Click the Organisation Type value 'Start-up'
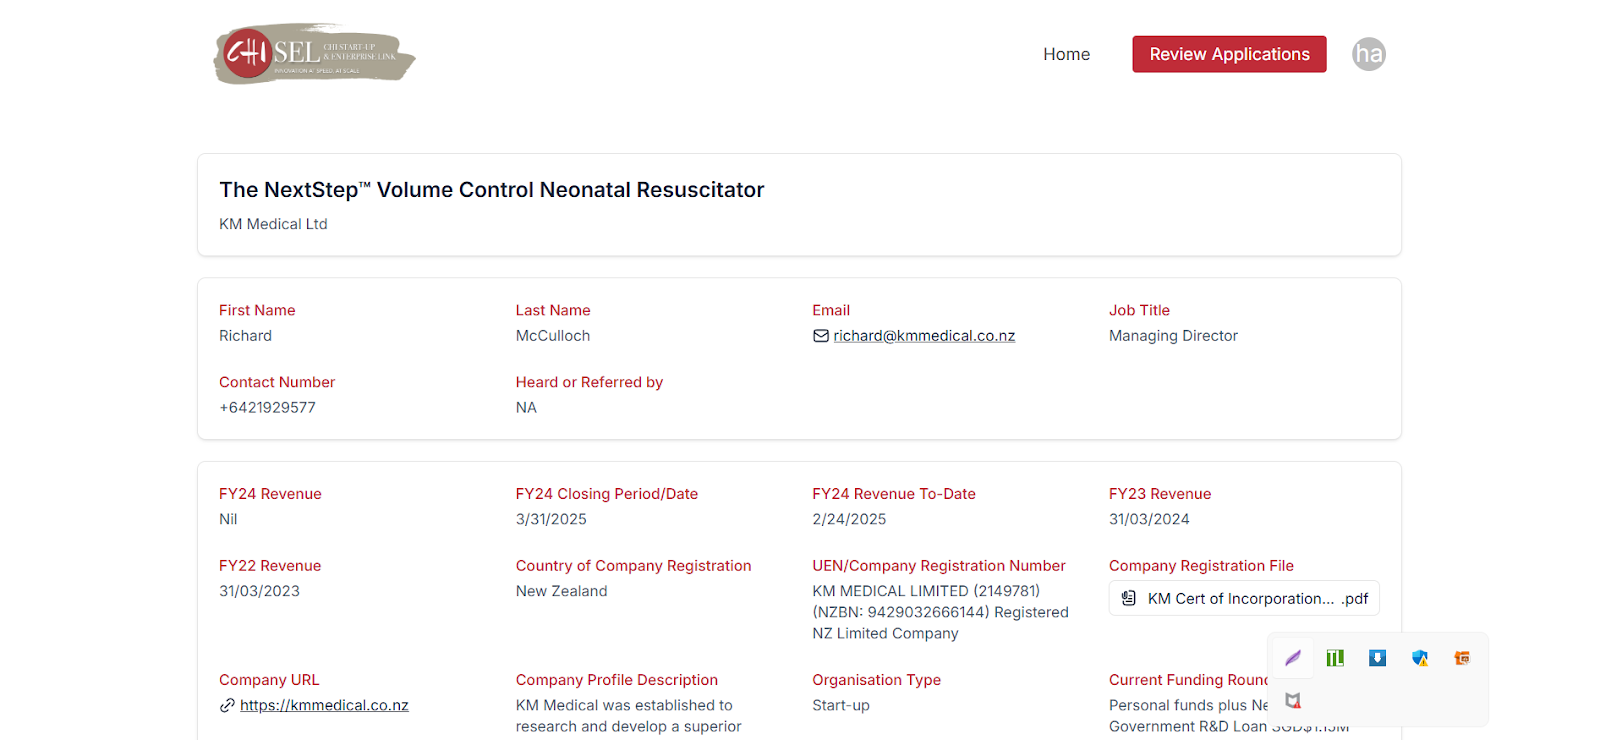1600x740 pixels. [x=841, y=705]
